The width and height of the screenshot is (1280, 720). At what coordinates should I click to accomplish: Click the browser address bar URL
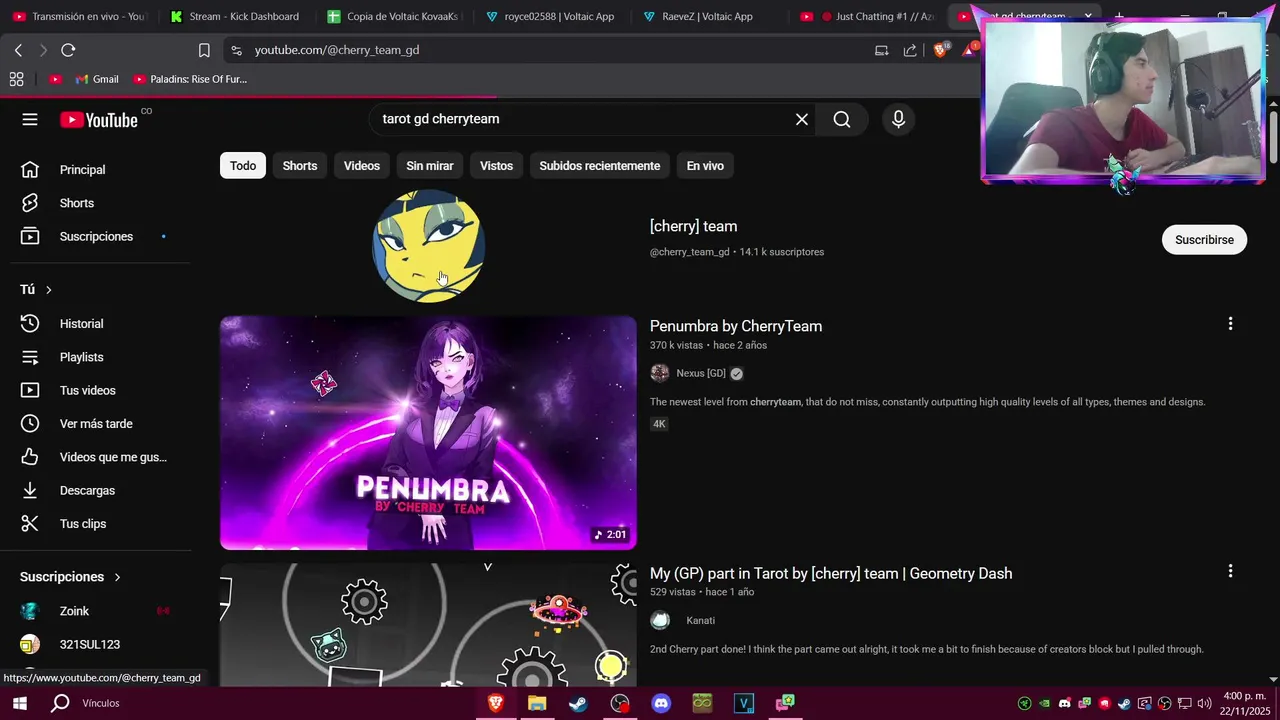coord(337,50)
